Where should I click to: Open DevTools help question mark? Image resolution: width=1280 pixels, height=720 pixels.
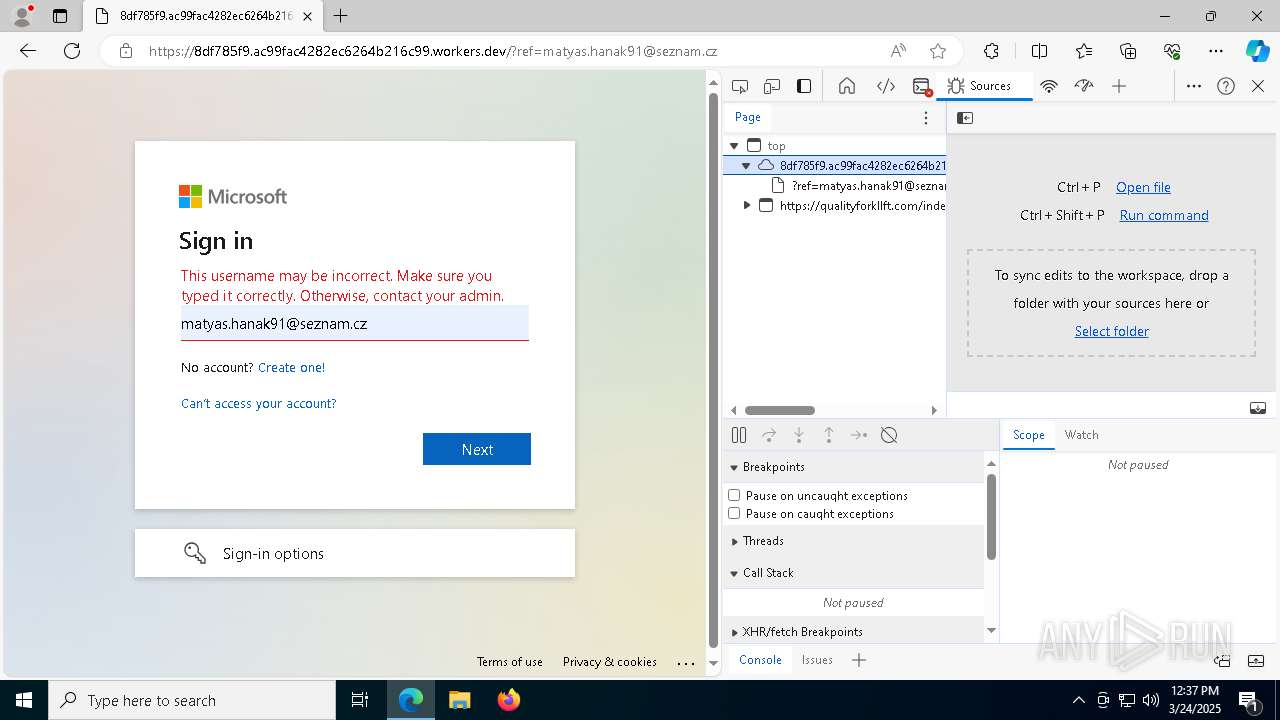1226,86
